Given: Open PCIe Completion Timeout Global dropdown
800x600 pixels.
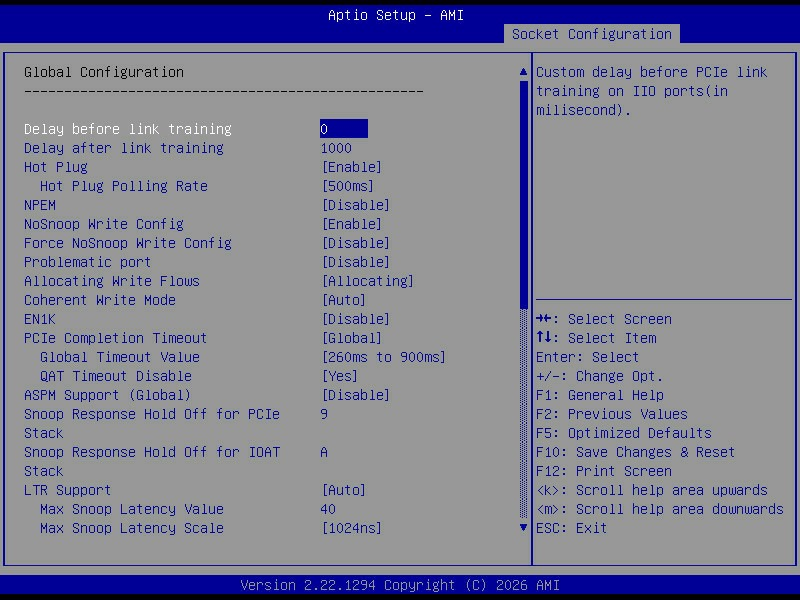Looking at the screenshot, I should (x=352, y=338).
